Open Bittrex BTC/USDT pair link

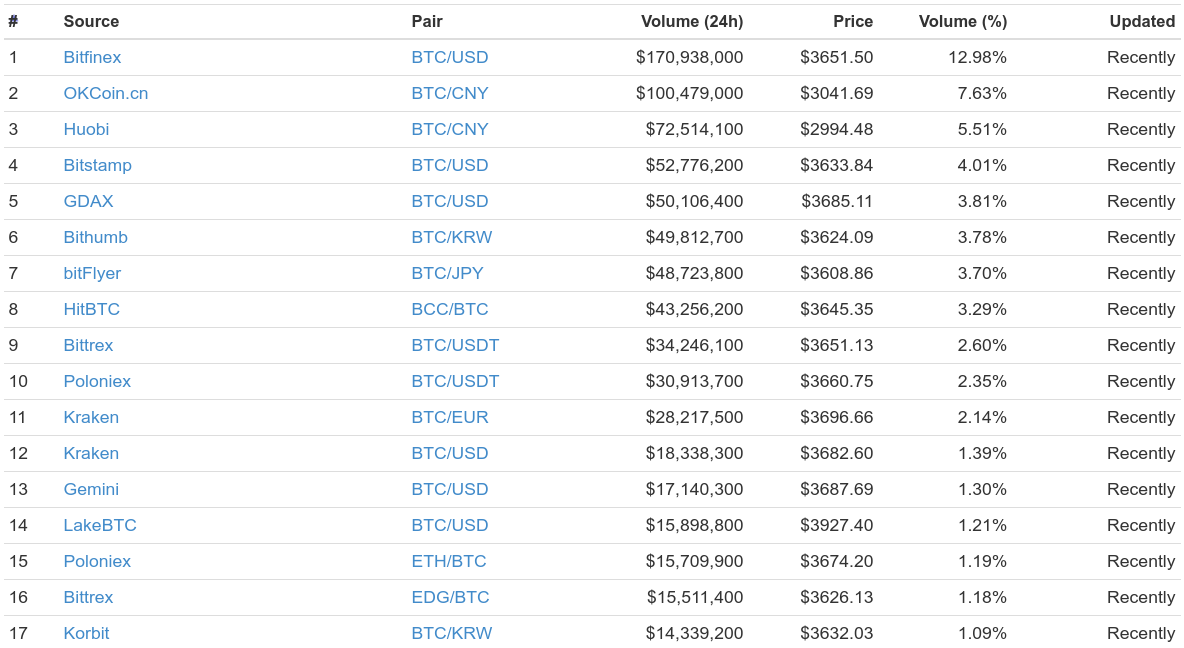(x=455, y=345)
